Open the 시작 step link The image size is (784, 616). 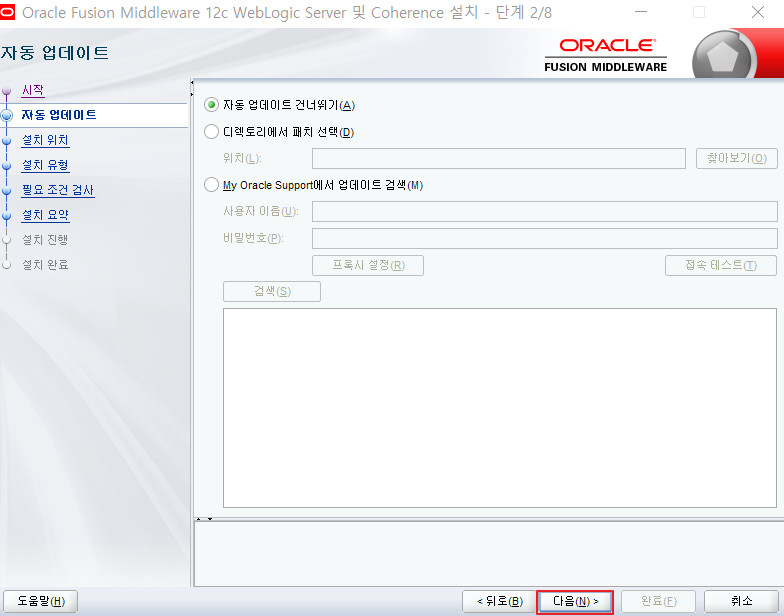33,90
